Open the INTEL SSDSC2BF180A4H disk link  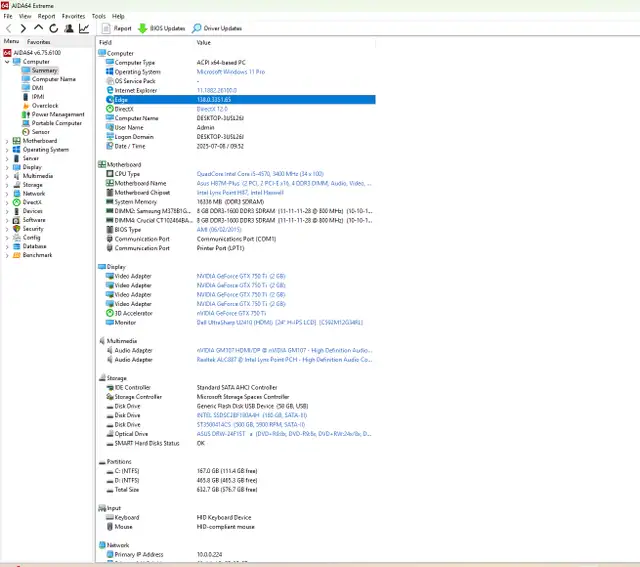click(x=252, y=415)
